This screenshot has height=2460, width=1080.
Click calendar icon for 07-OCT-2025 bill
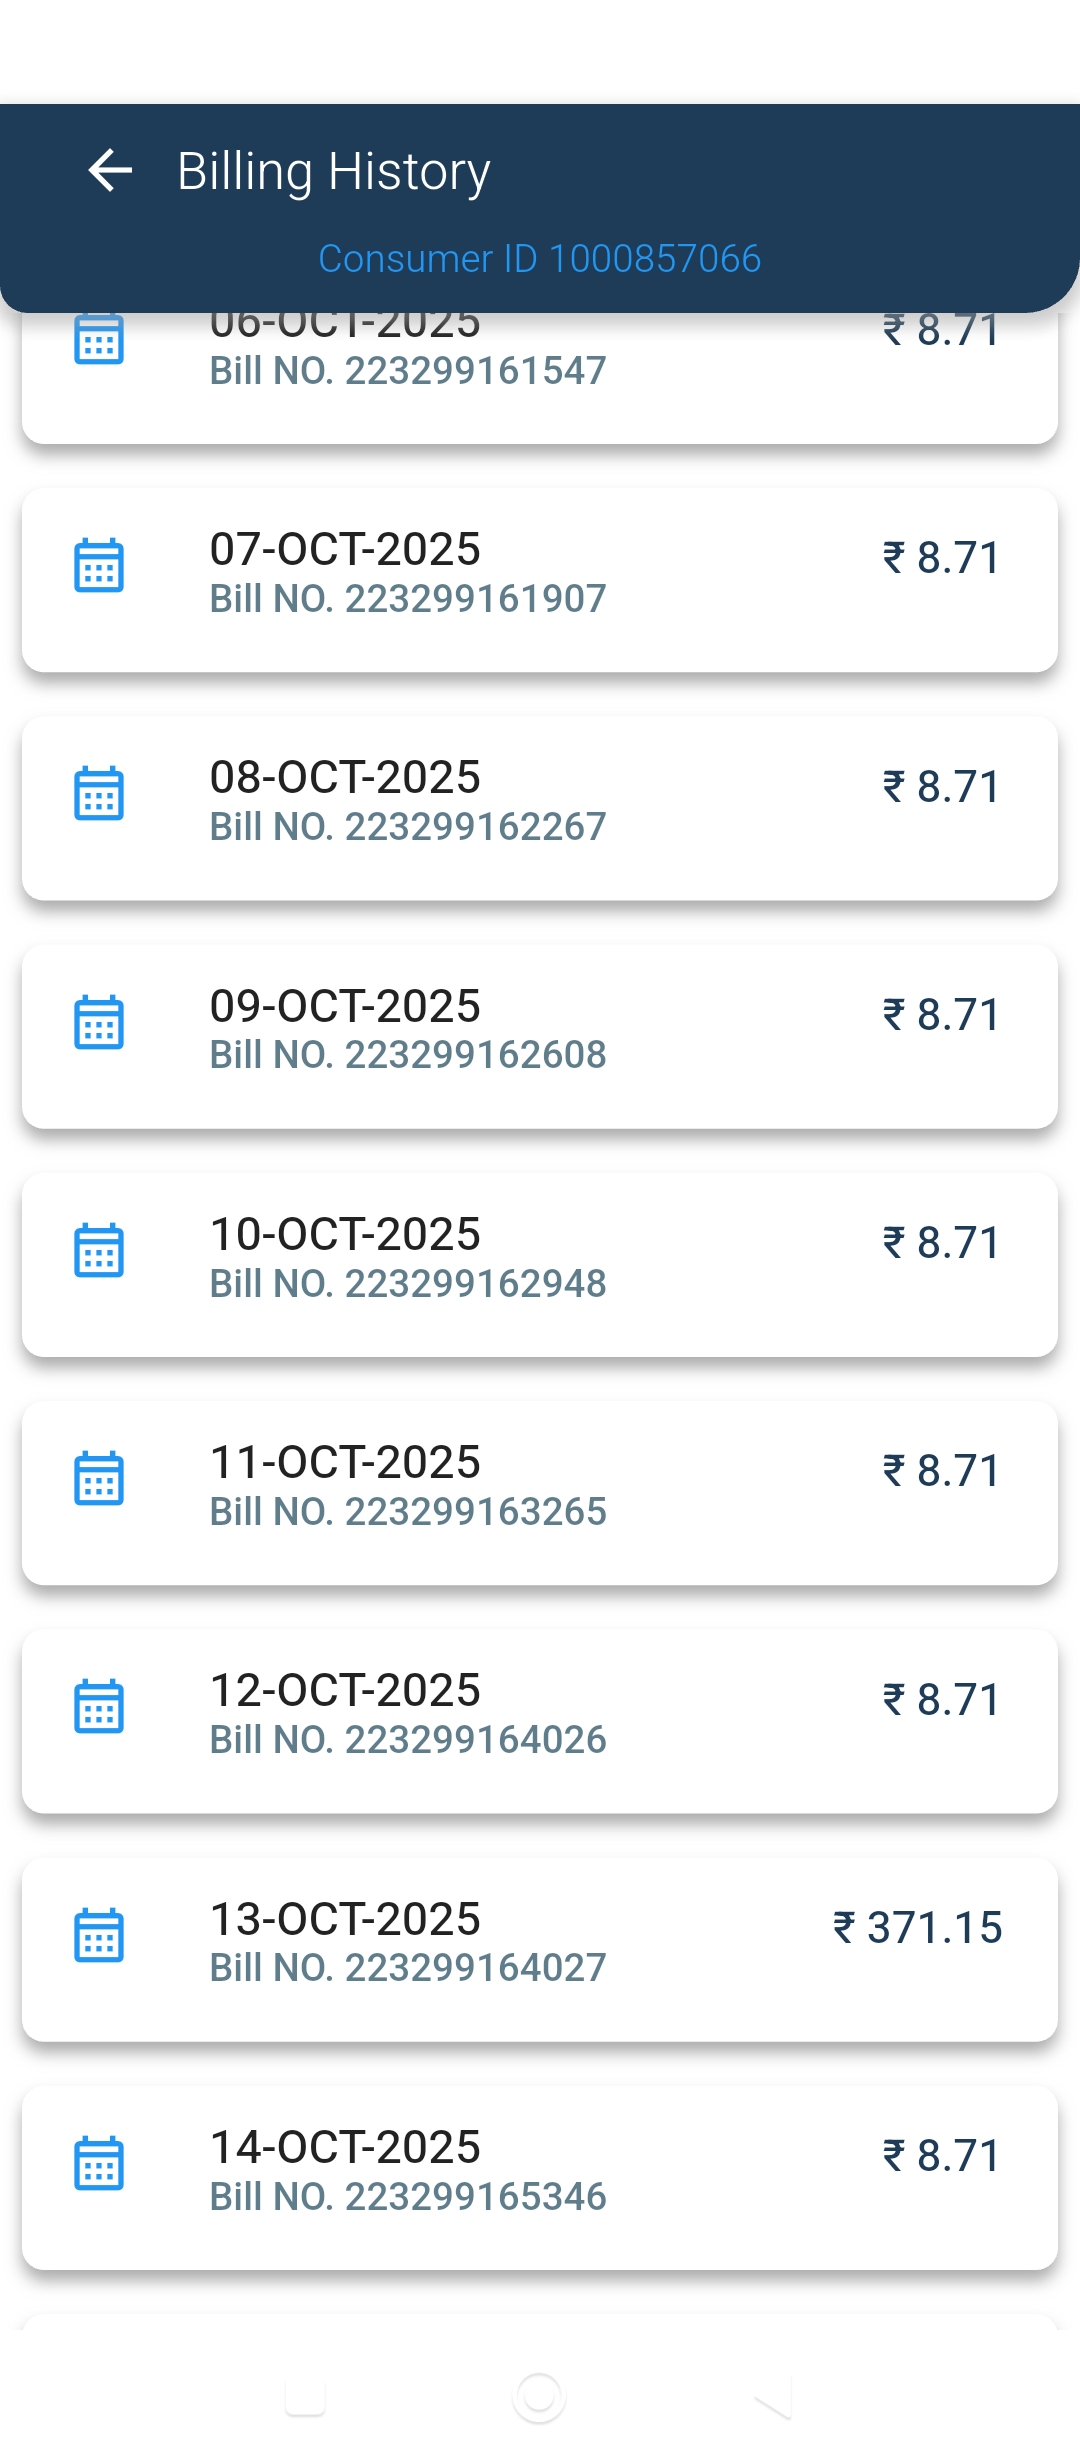click(x=99, y=565)
